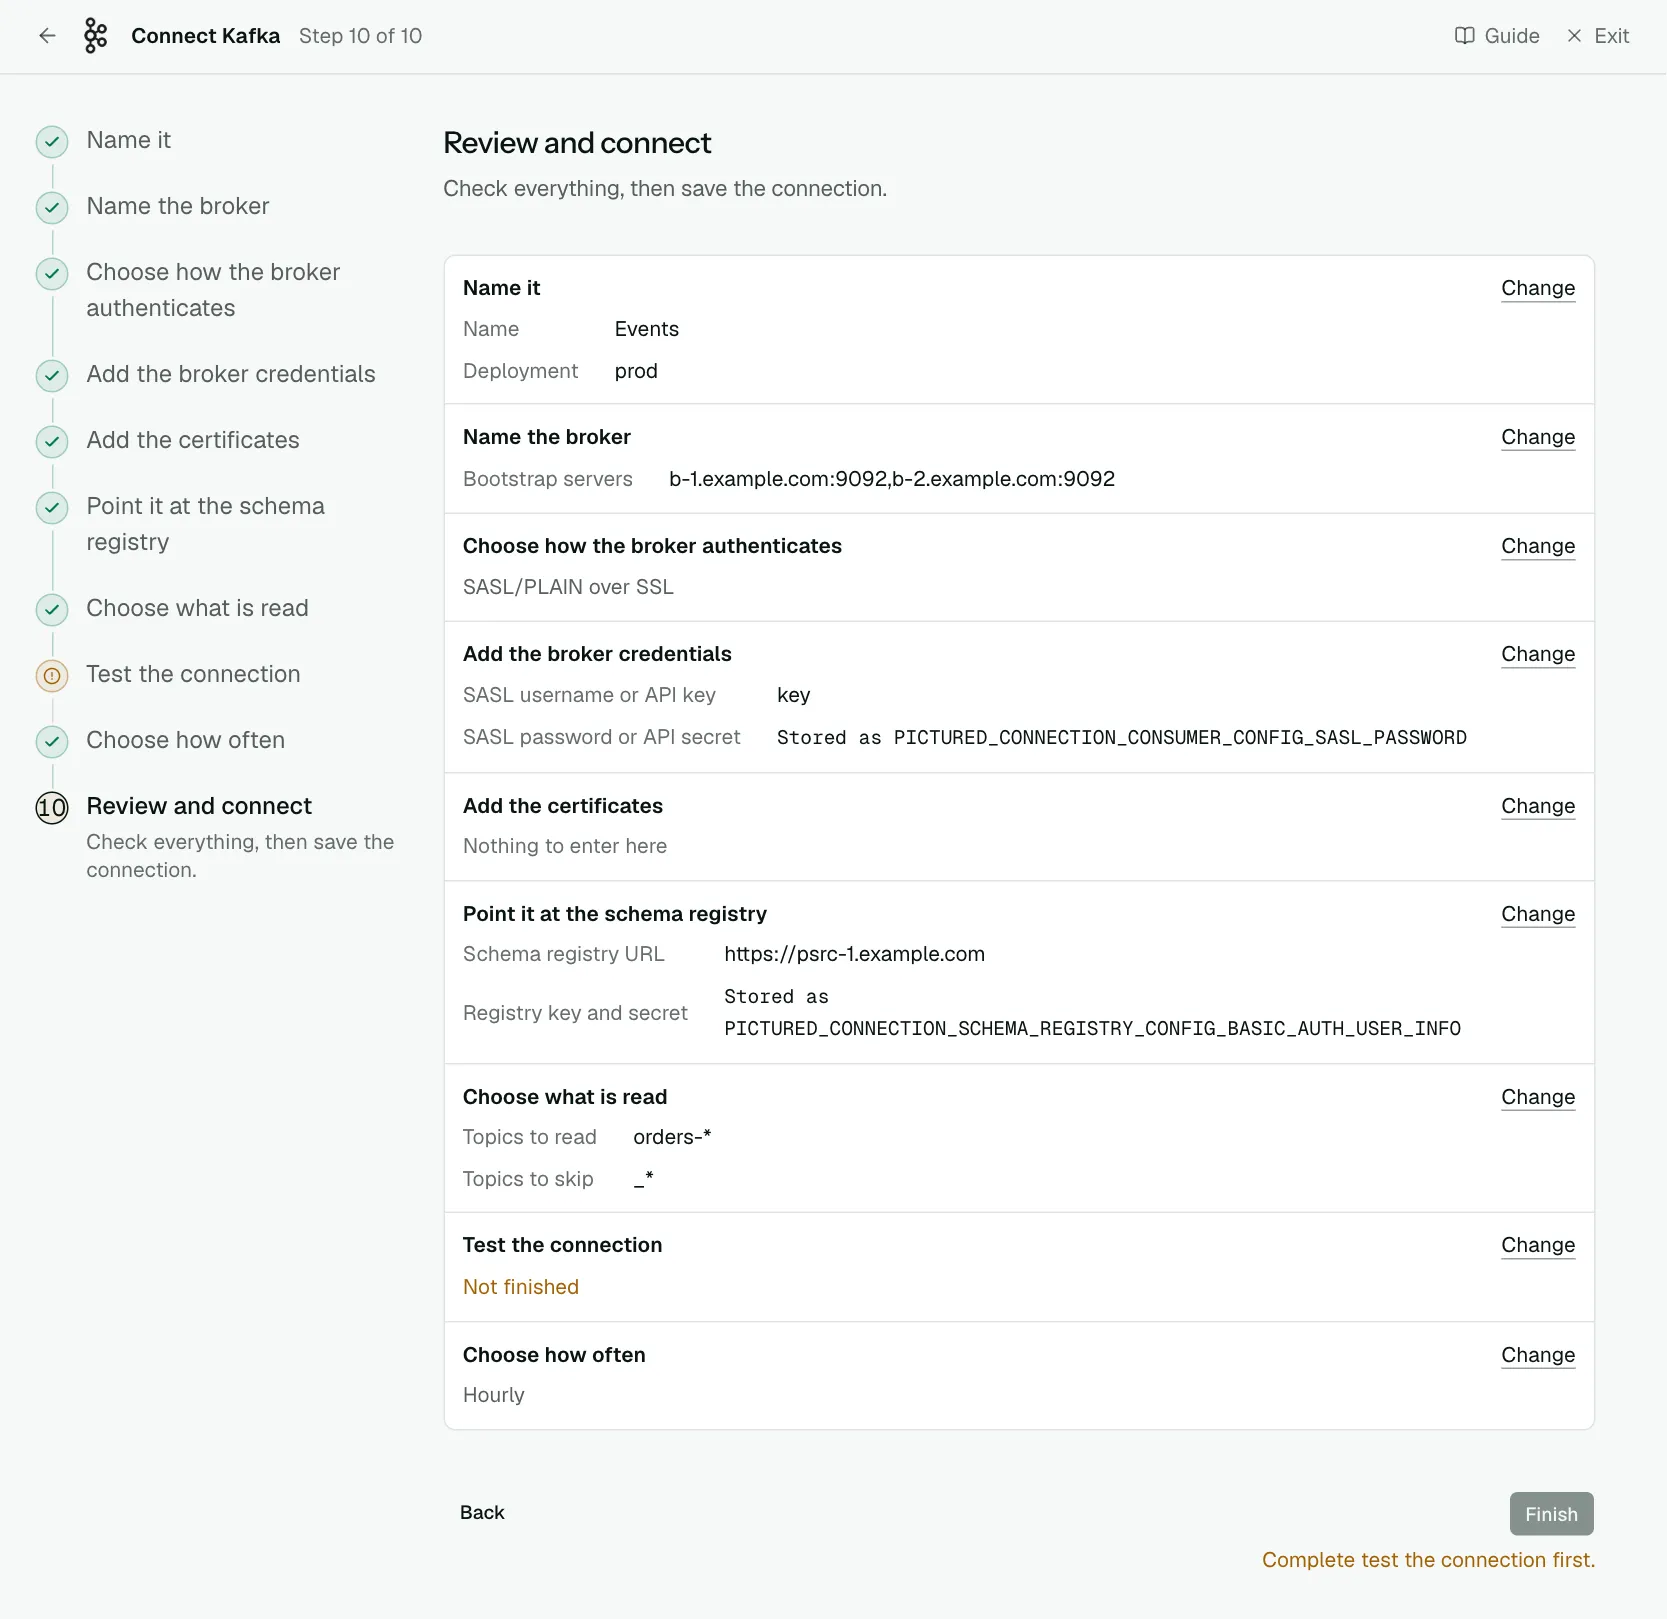Change the bootstrap servers broker section
Screen dimensions: 1667x1619
[1538, 437]
